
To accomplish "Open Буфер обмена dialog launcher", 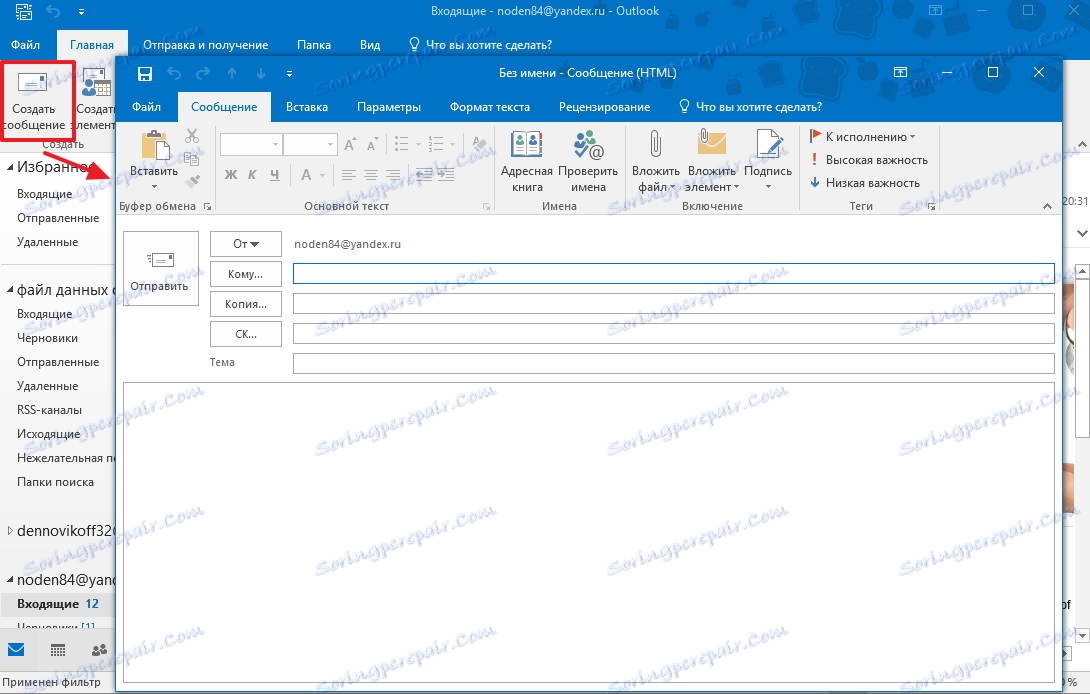I will tap(207, 207).
